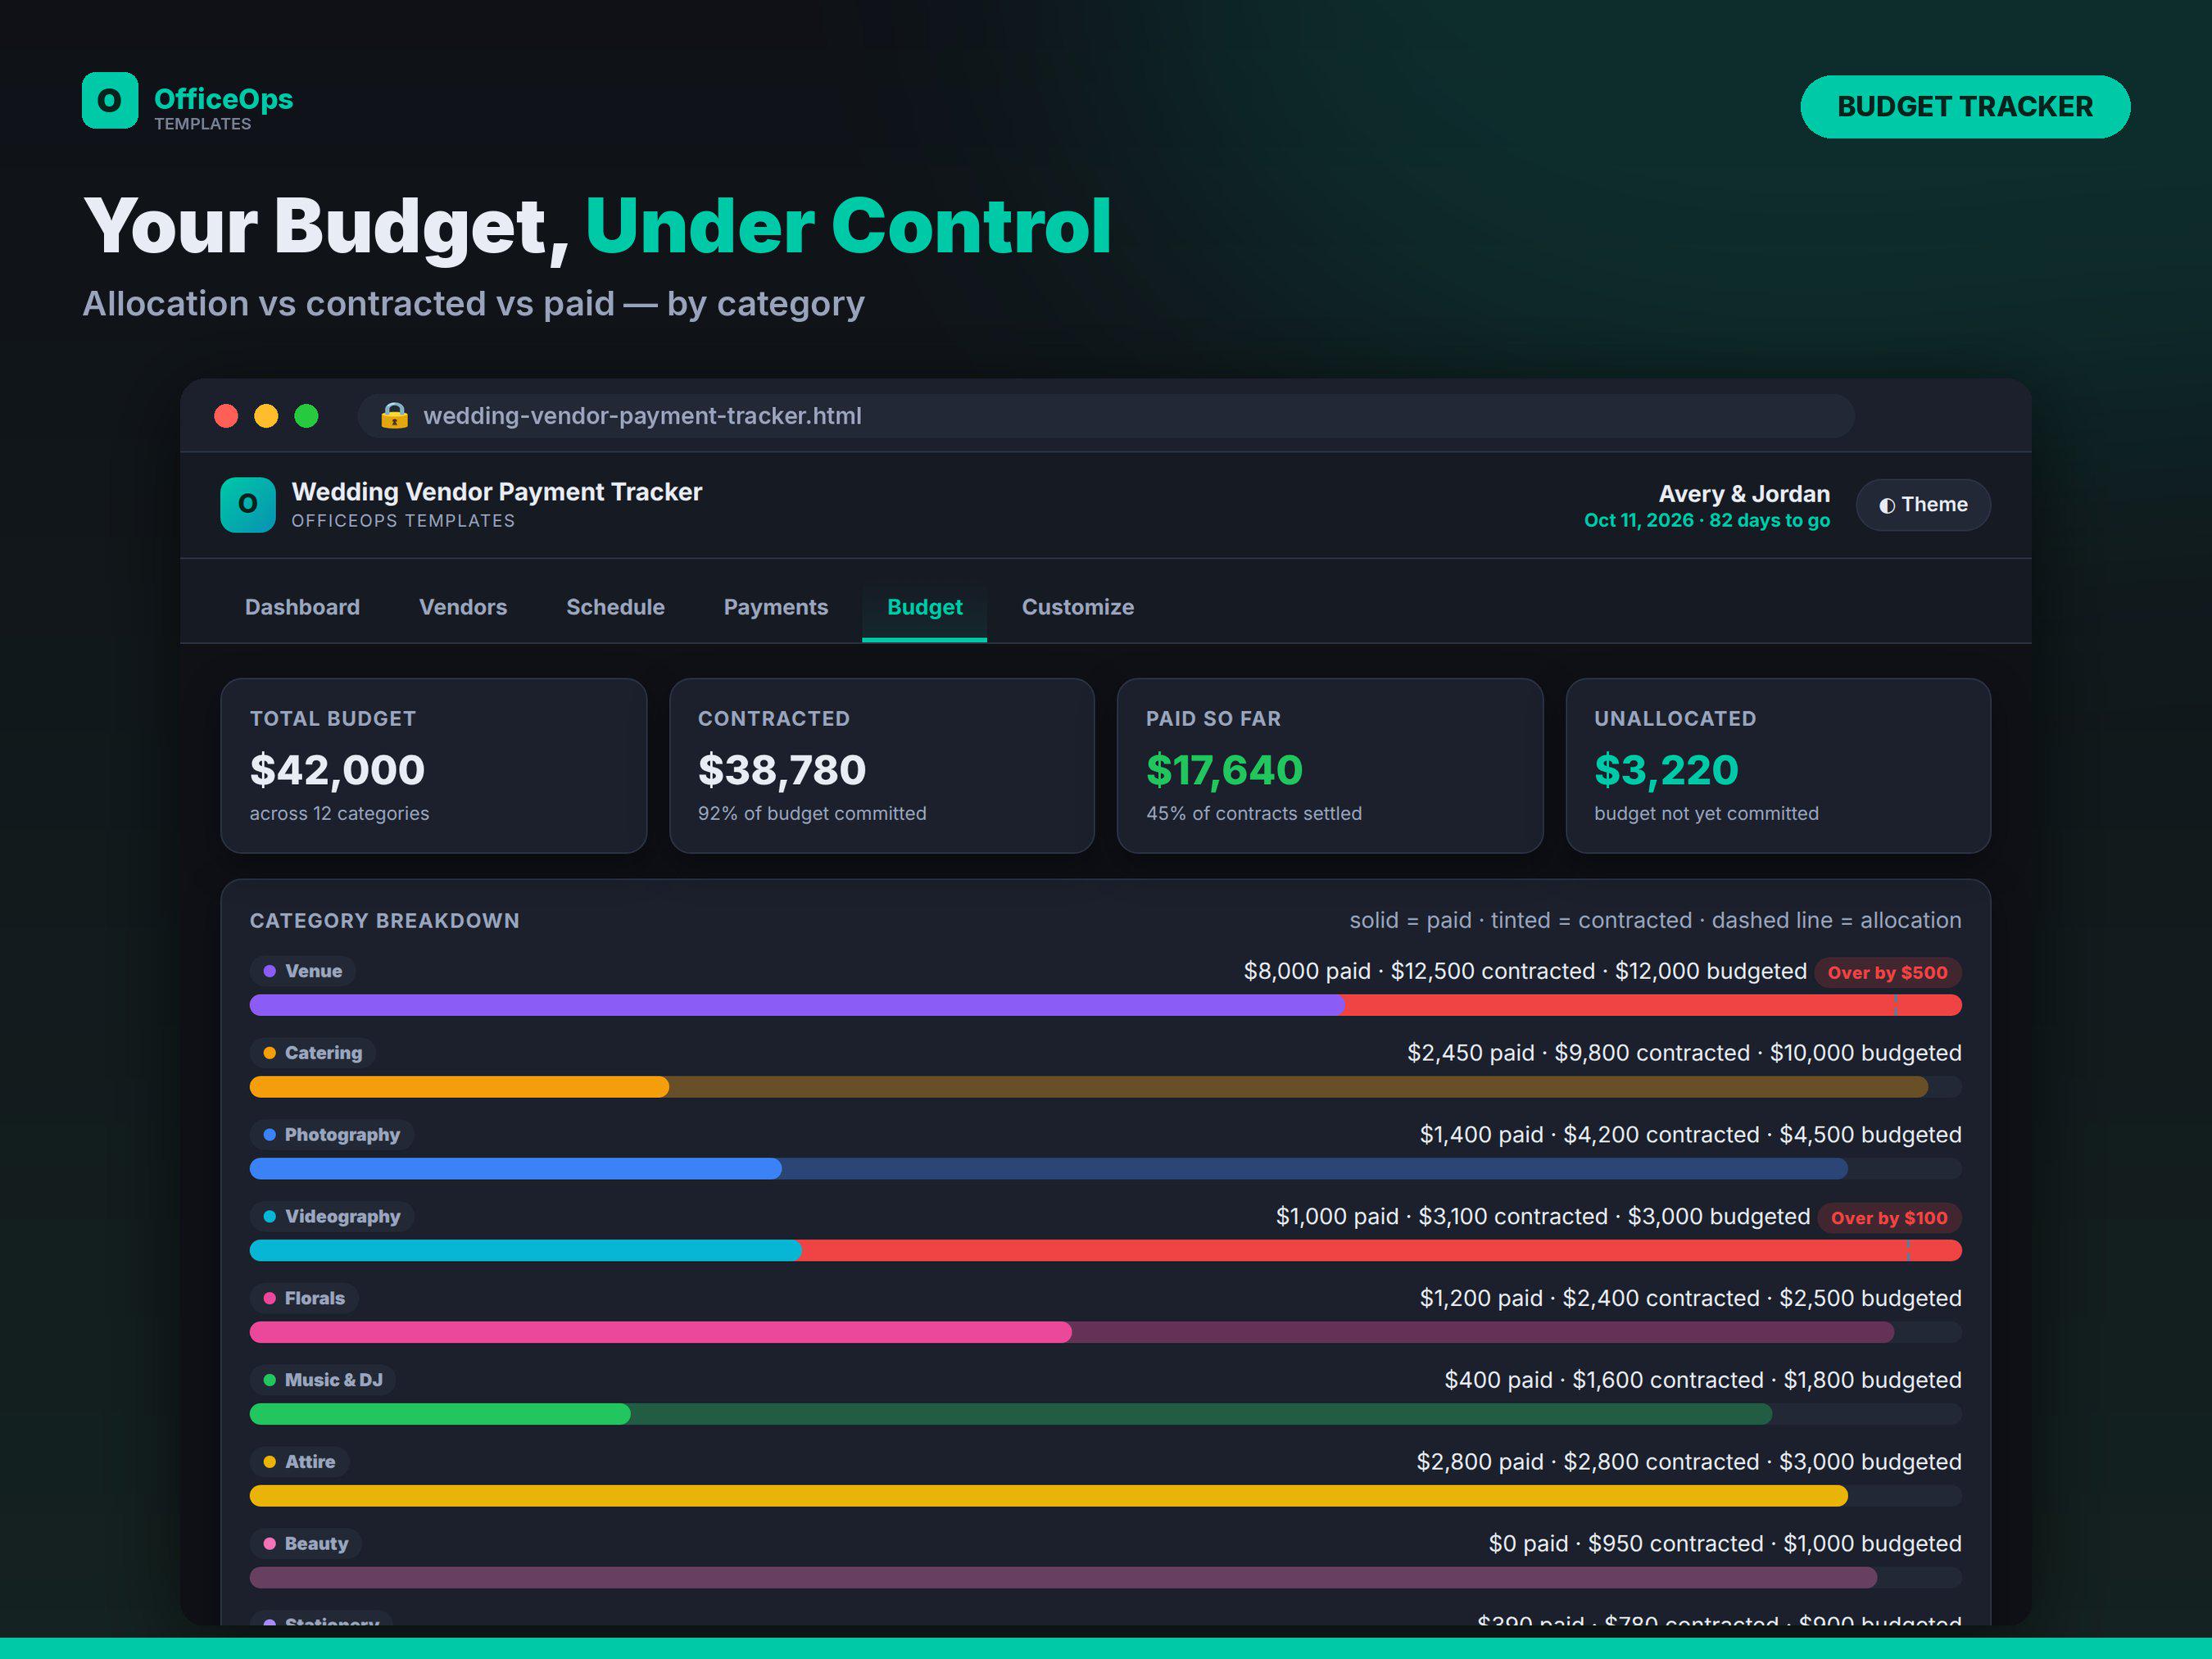Open the Schedule tab
Image resolution: width=2212 pixels, height=1659 pixels.
(x=615, y=607)
